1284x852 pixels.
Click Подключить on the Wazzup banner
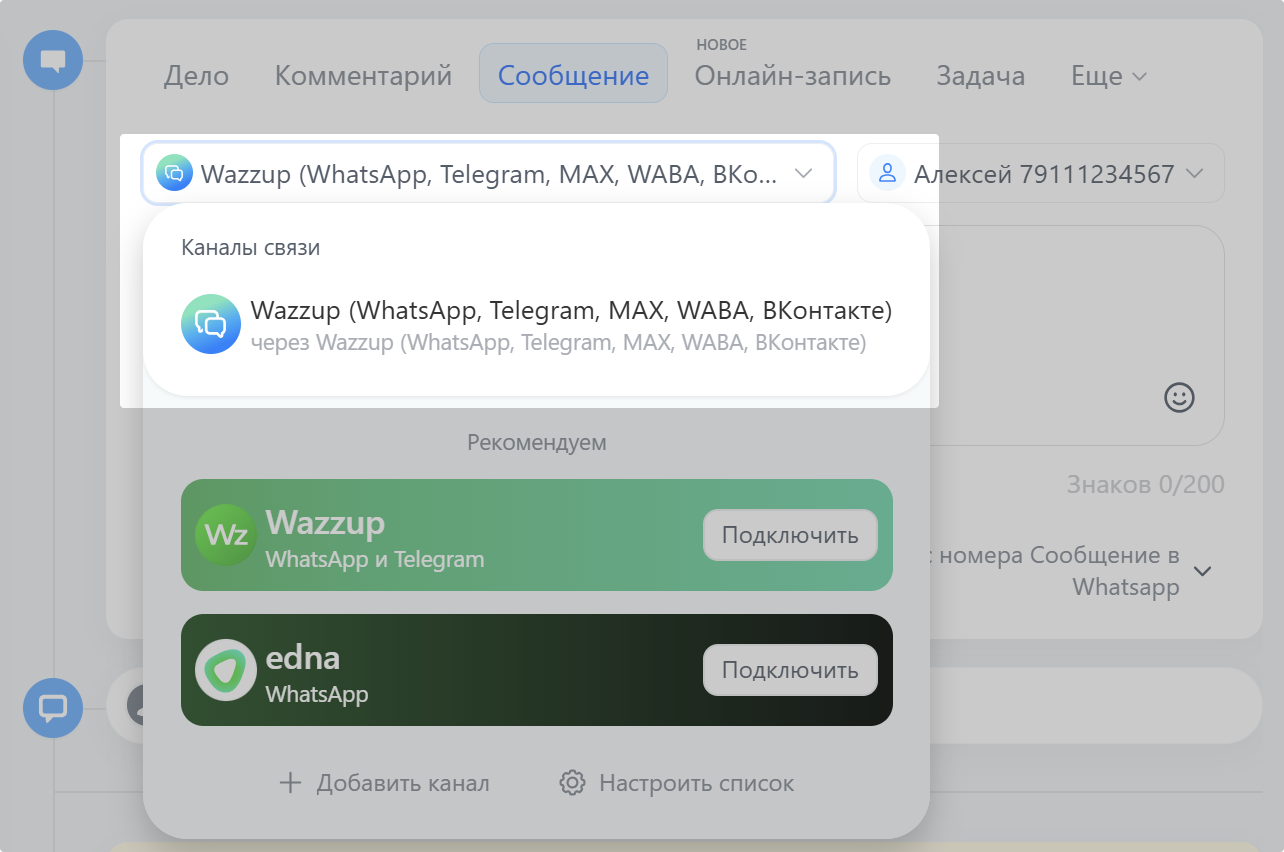pyautogui.click(x=789, y=535)
